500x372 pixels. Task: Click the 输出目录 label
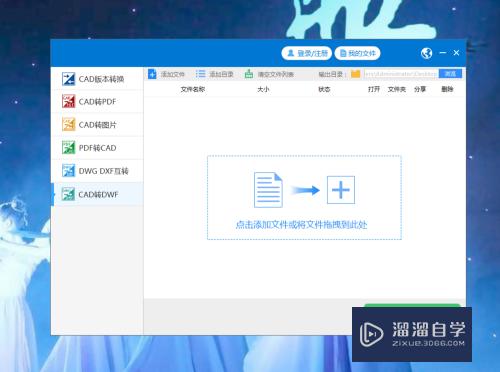331,74
